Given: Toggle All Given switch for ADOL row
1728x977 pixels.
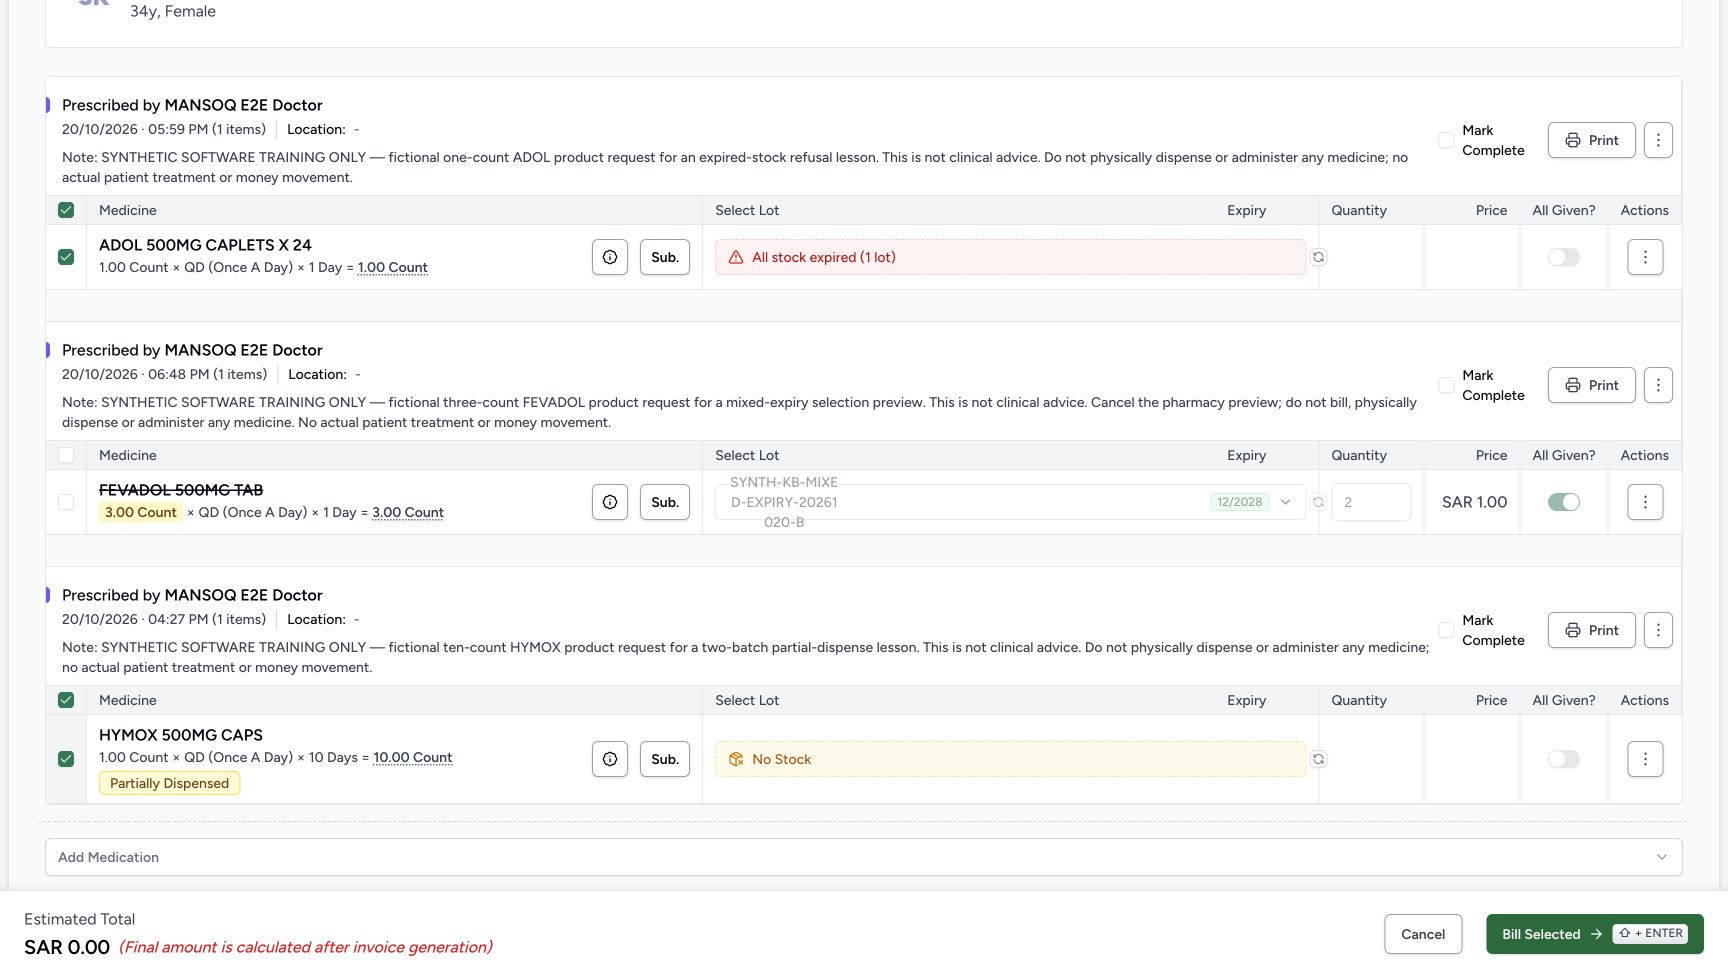Looking at the screenshot, I should [x=1564, y=257].
